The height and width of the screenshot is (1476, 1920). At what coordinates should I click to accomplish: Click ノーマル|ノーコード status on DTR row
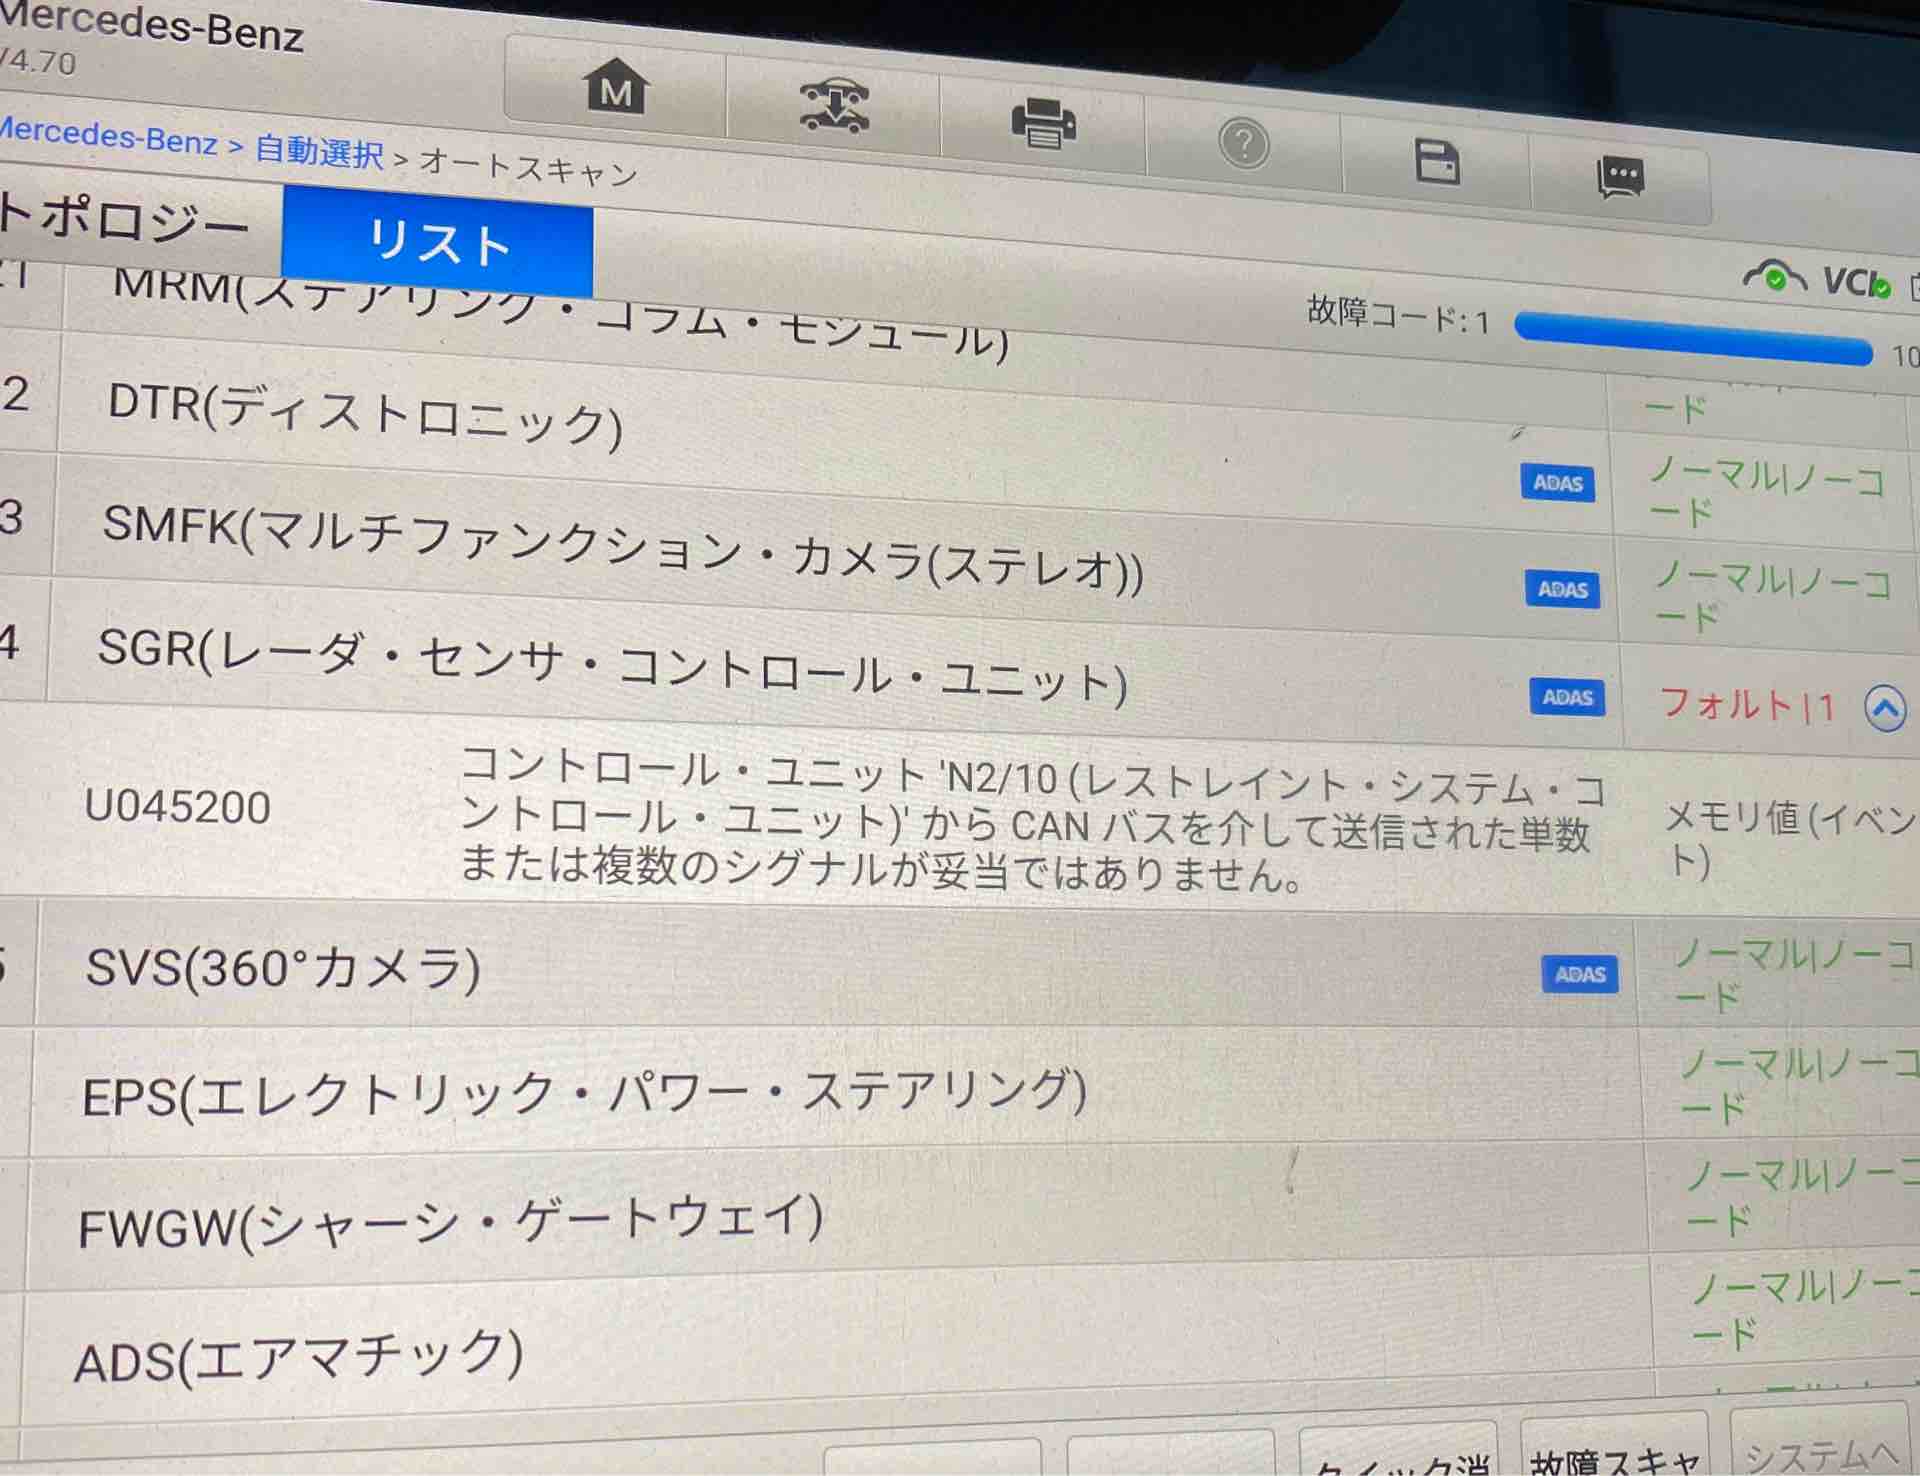(x=1765, y=492)
